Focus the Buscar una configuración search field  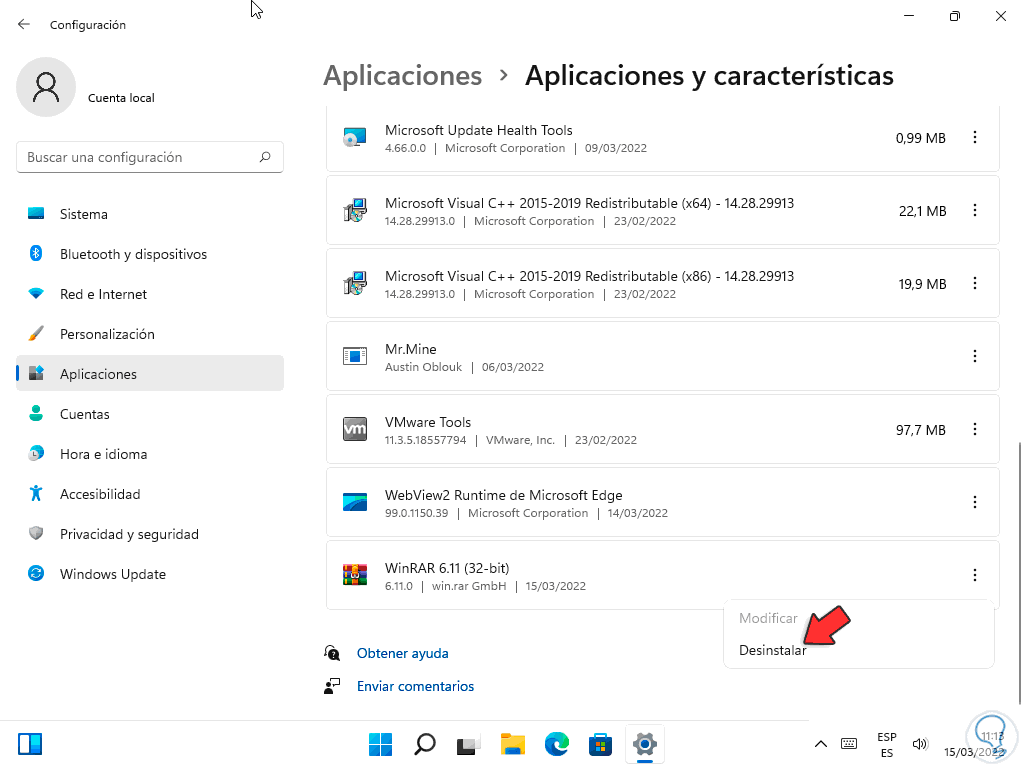pos(150,157)
